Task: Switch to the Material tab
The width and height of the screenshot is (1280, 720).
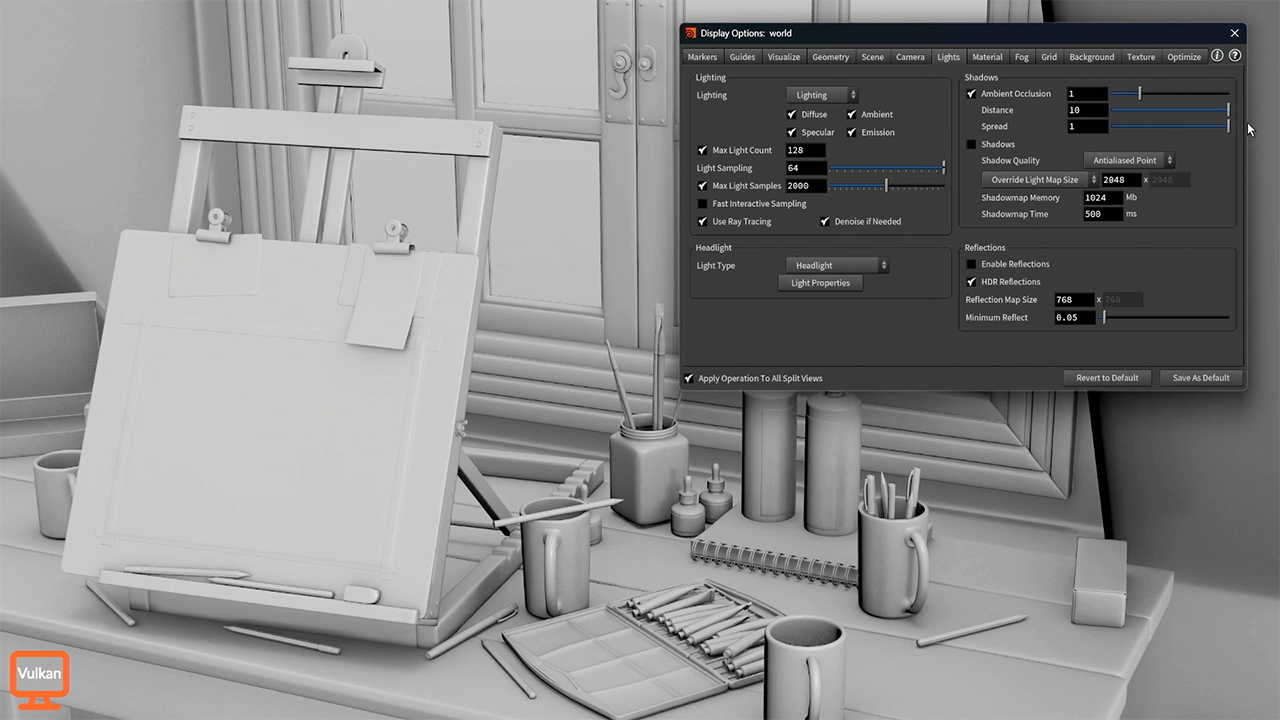Action: [x=987, y=57]
